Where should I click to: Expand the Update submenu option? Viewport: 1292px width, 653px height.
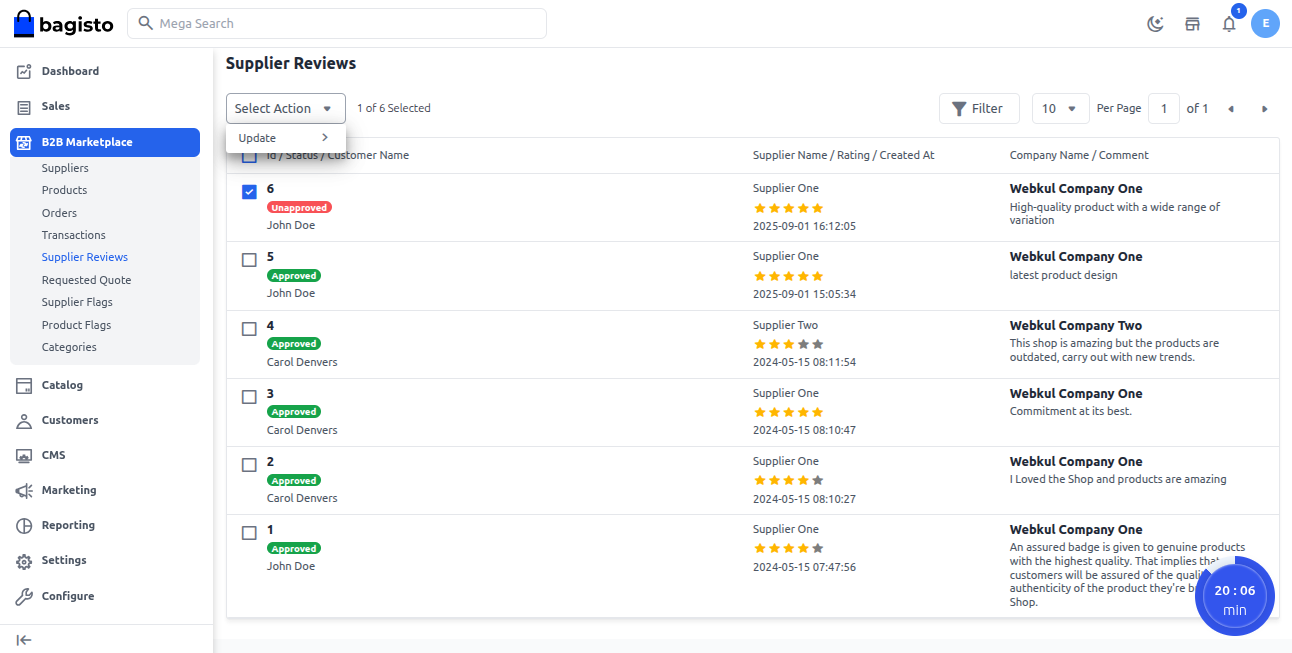285,138
